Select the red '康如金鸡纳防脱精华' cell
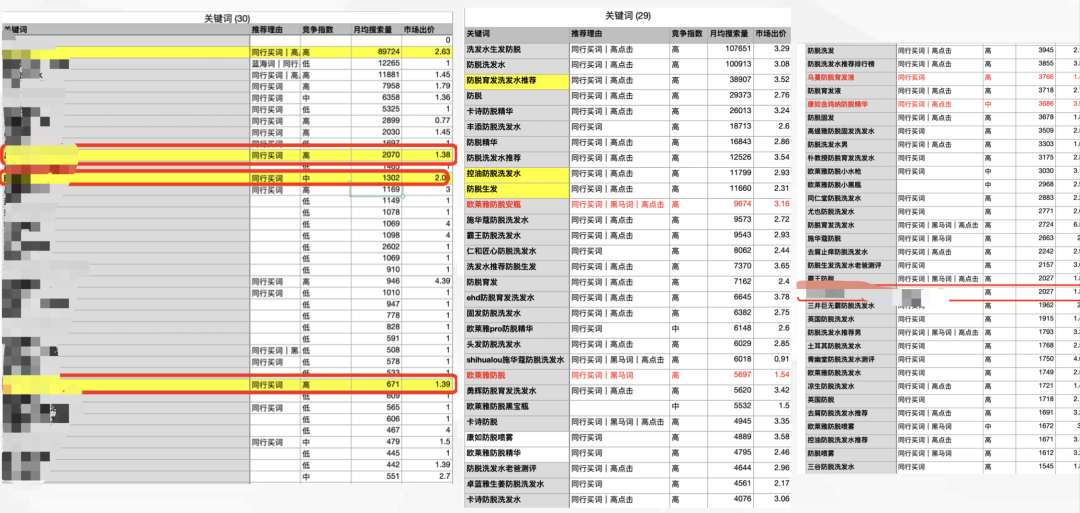Screen dimensions: 1080x513 (x=849, y=104)
